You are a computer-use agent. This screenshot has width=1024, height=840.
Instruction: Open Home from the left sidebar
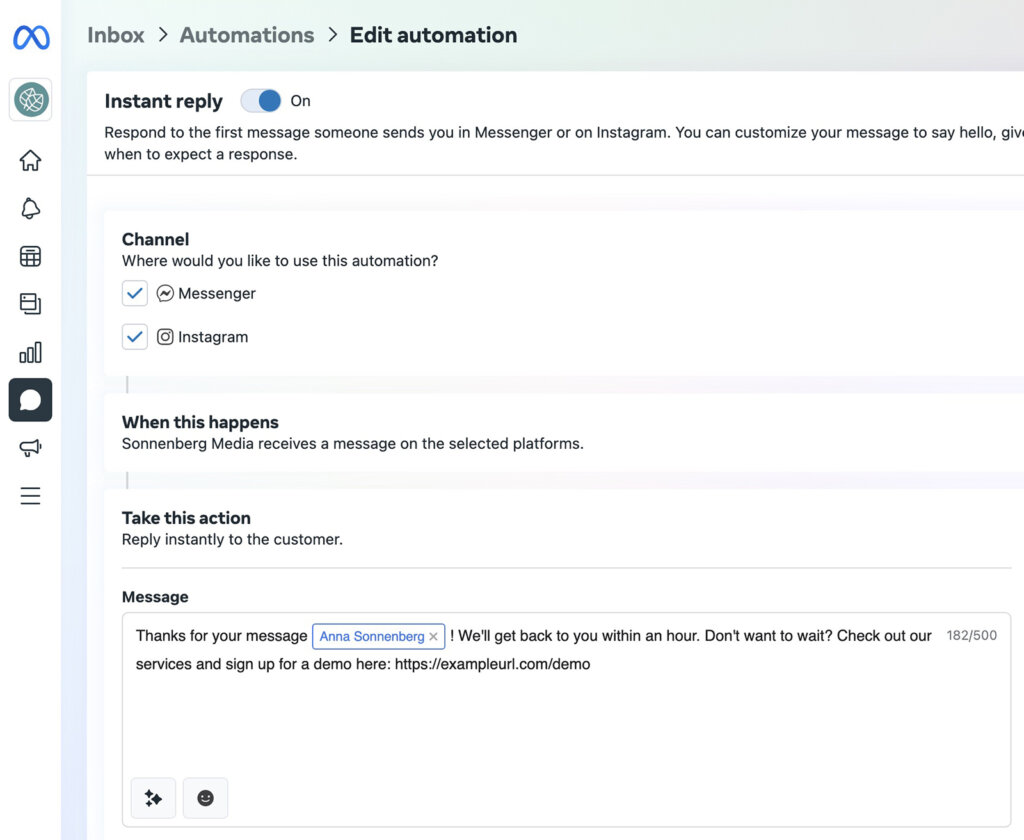(30, 160)
